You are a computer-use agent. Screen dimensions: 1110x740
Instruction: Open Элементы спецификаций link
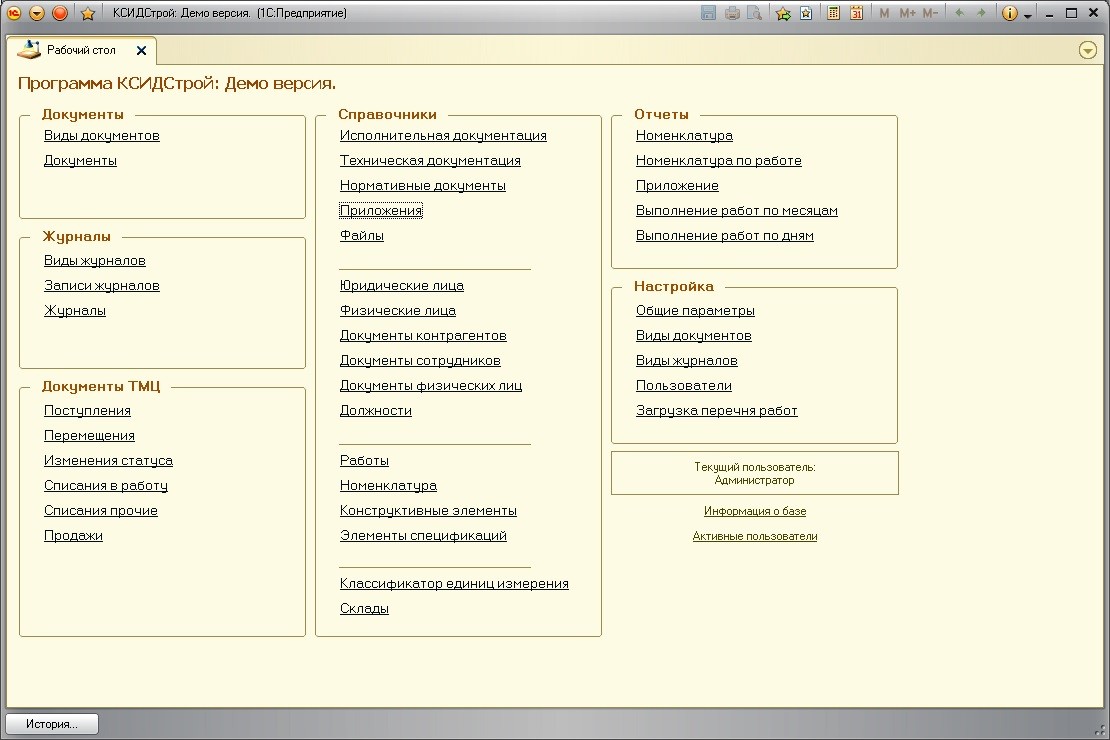coord(423,535)
